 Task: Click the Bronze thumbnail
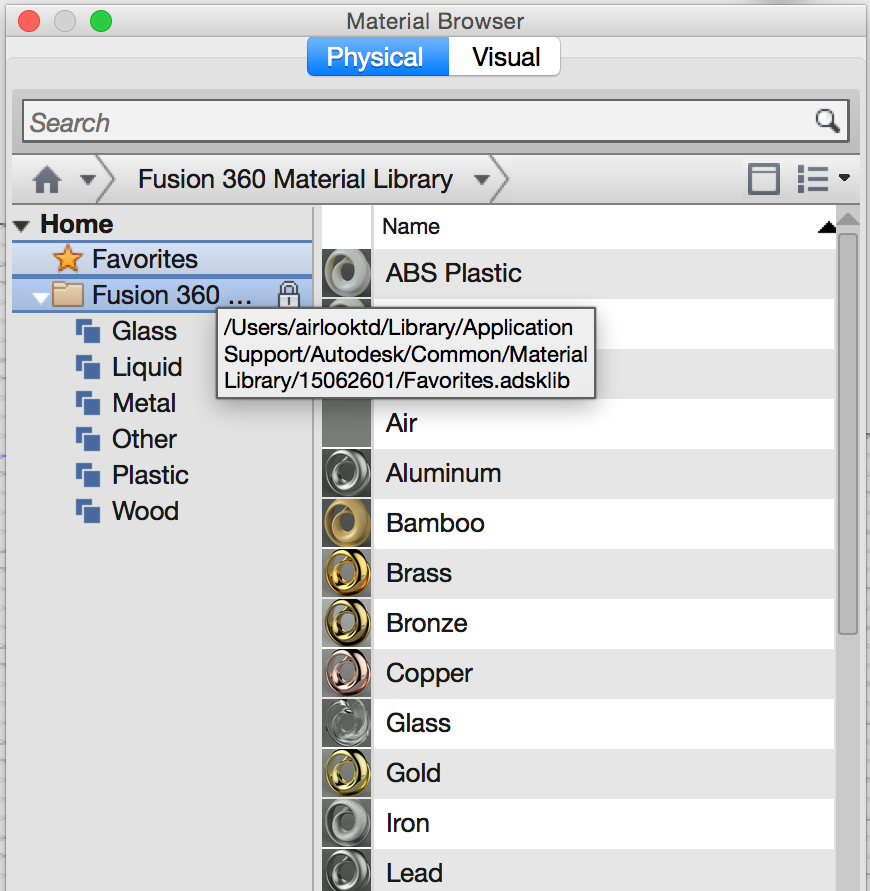(347, 623)
